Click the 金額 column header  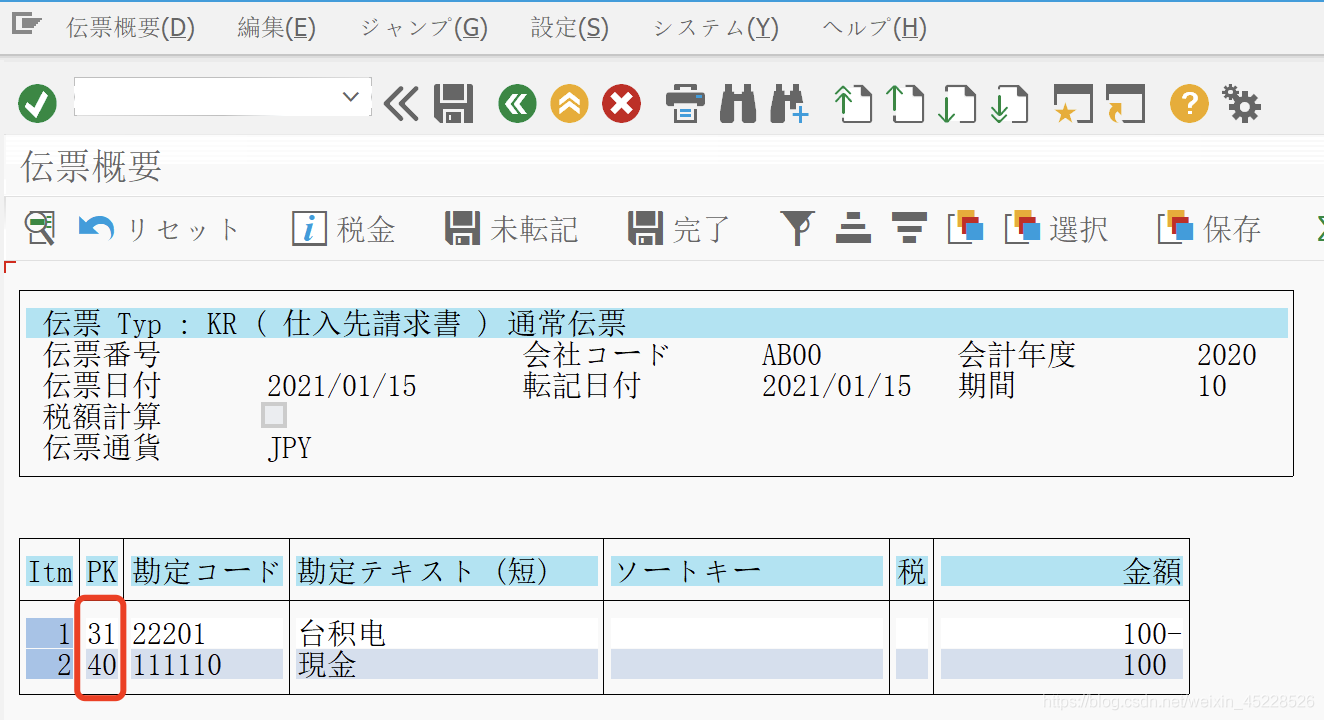[x=1062, y=571]
